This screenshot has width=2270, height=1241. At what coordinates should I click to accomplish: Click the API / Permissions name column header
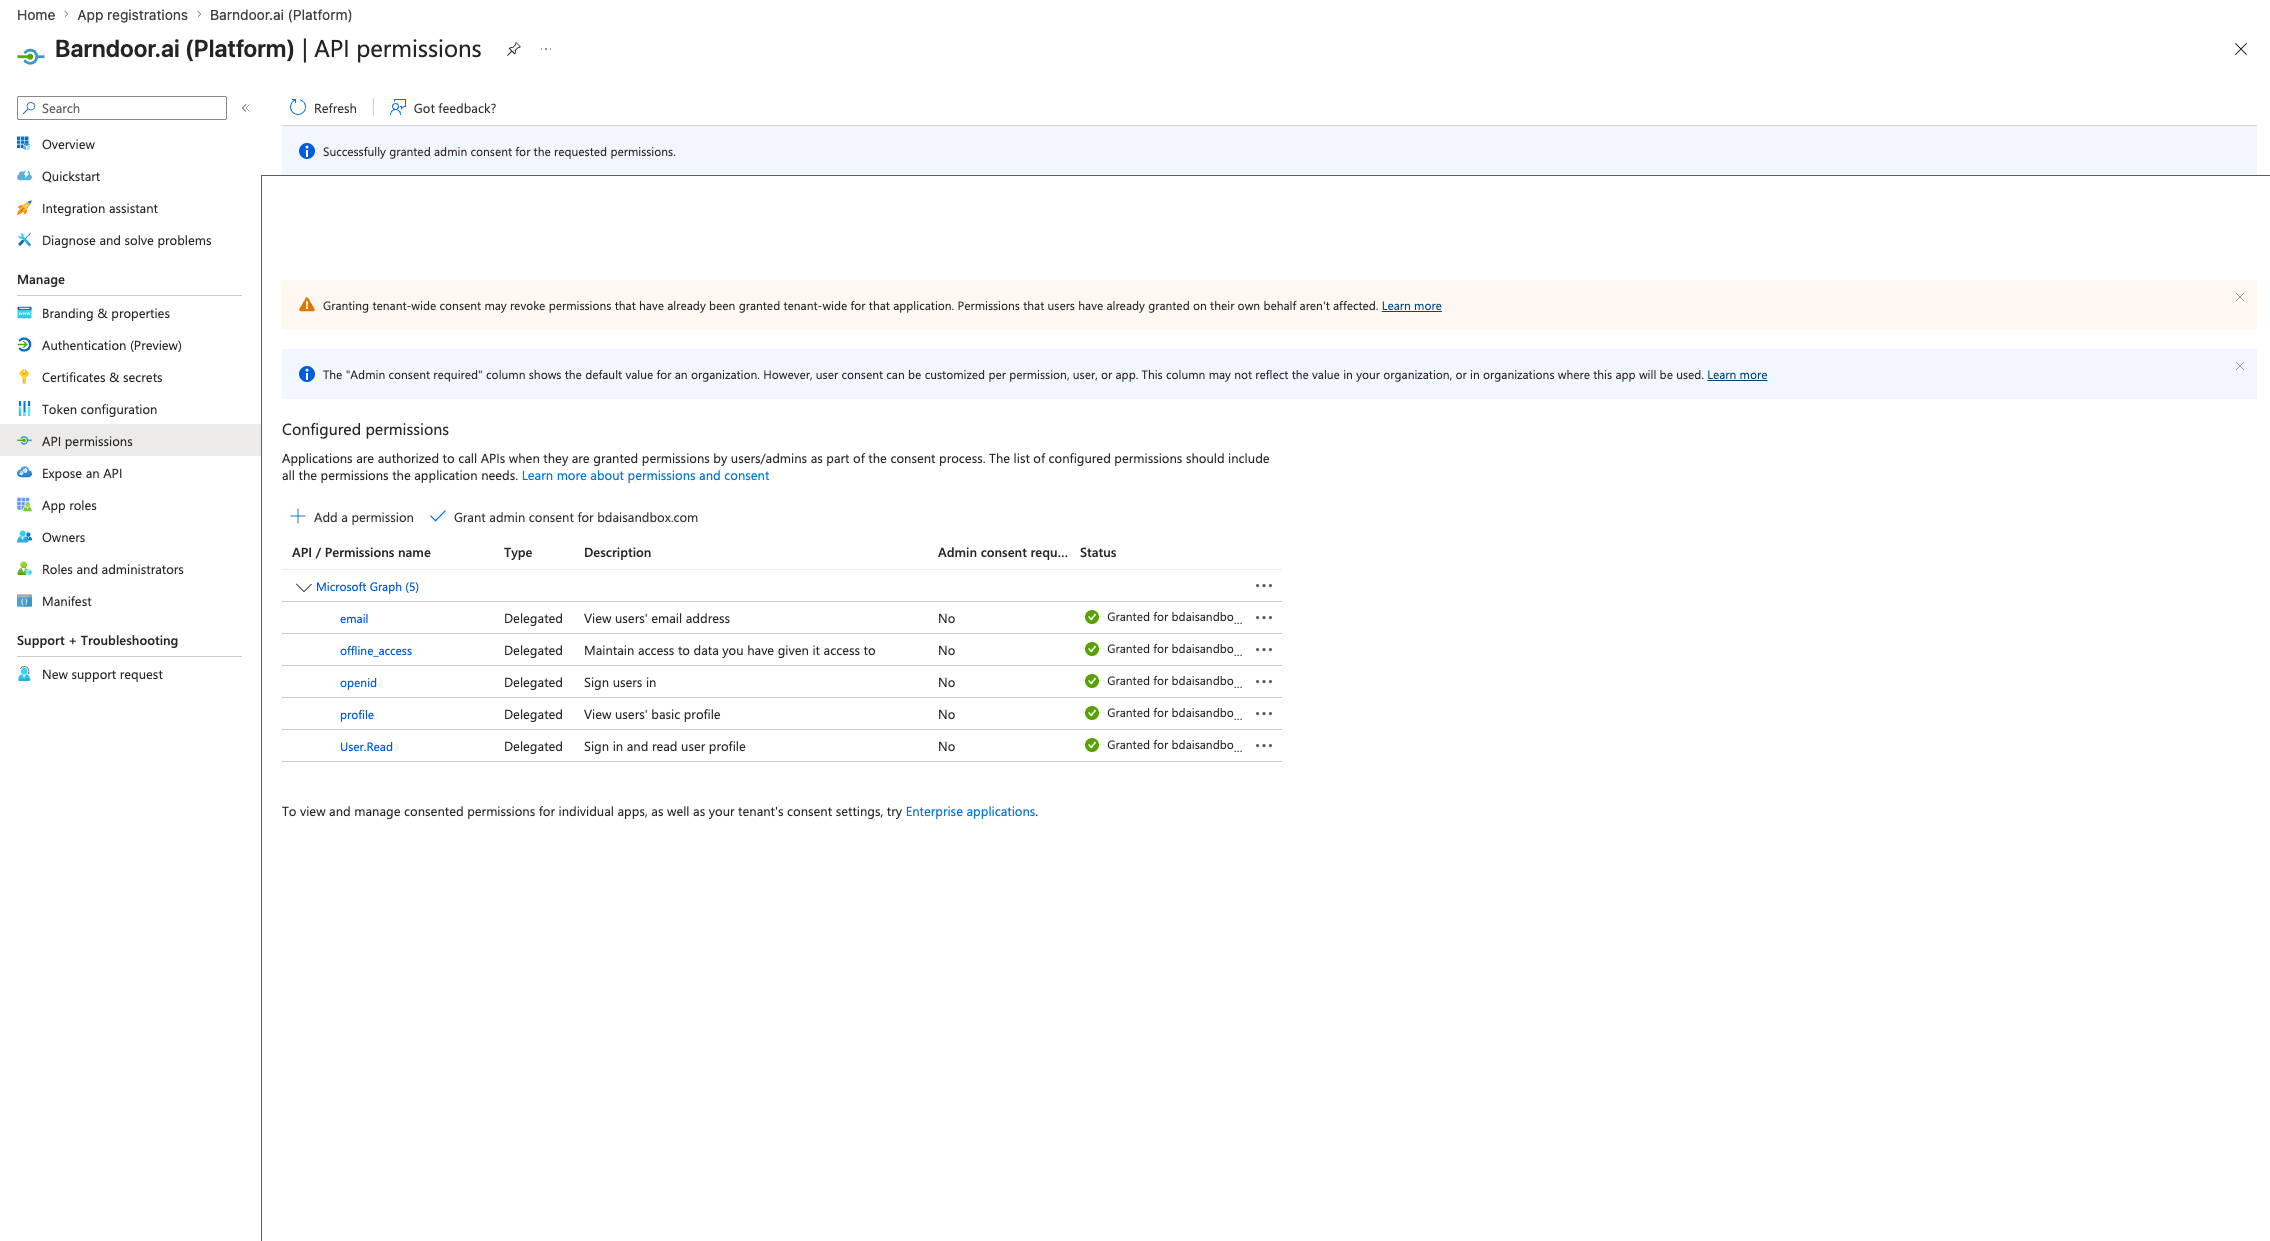(361, 552)
